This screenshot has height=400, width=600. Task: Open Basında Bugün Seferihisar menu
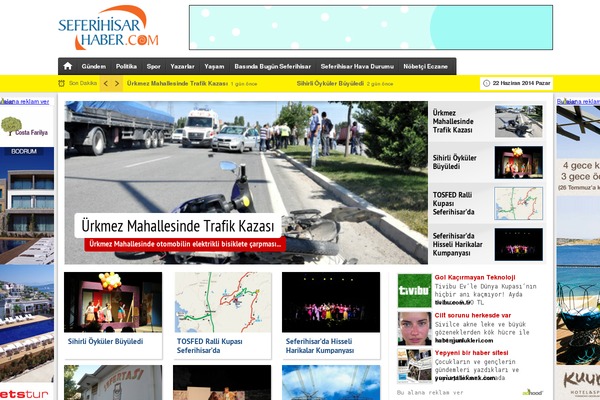click(272, 66)
